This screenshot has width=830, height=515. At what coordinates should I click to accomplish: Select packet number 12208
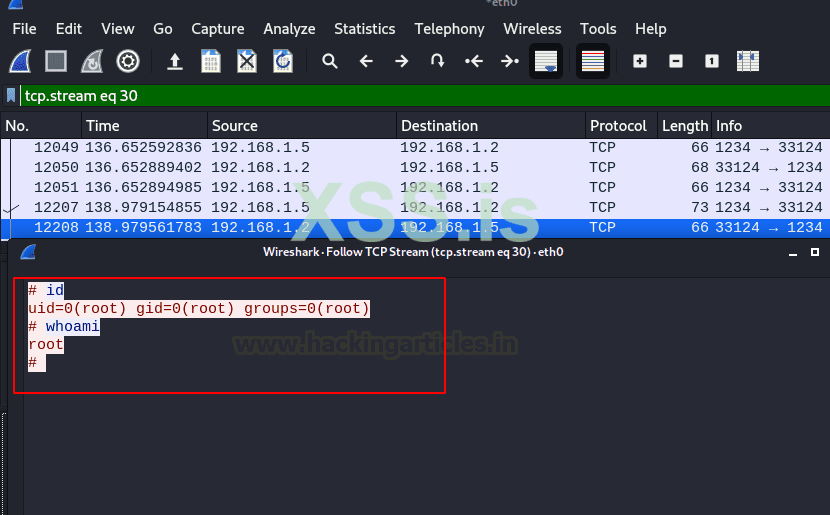416,228
